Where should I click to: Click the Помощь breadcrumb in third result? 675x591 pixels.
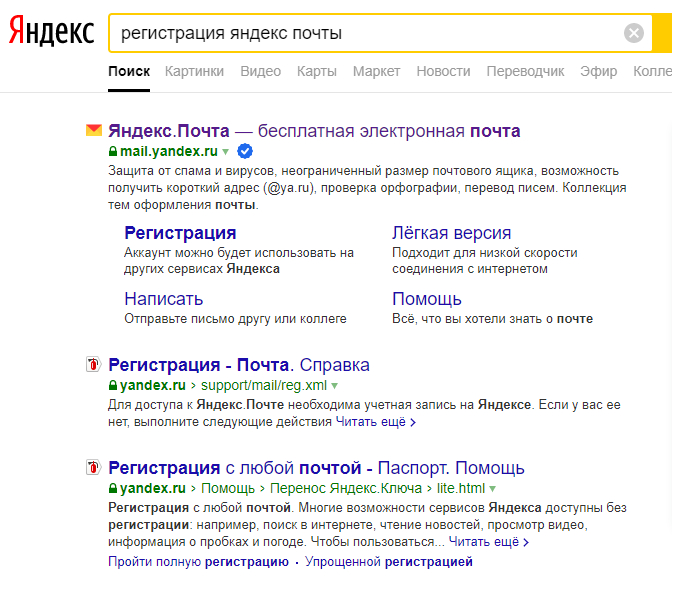point(228,488)
